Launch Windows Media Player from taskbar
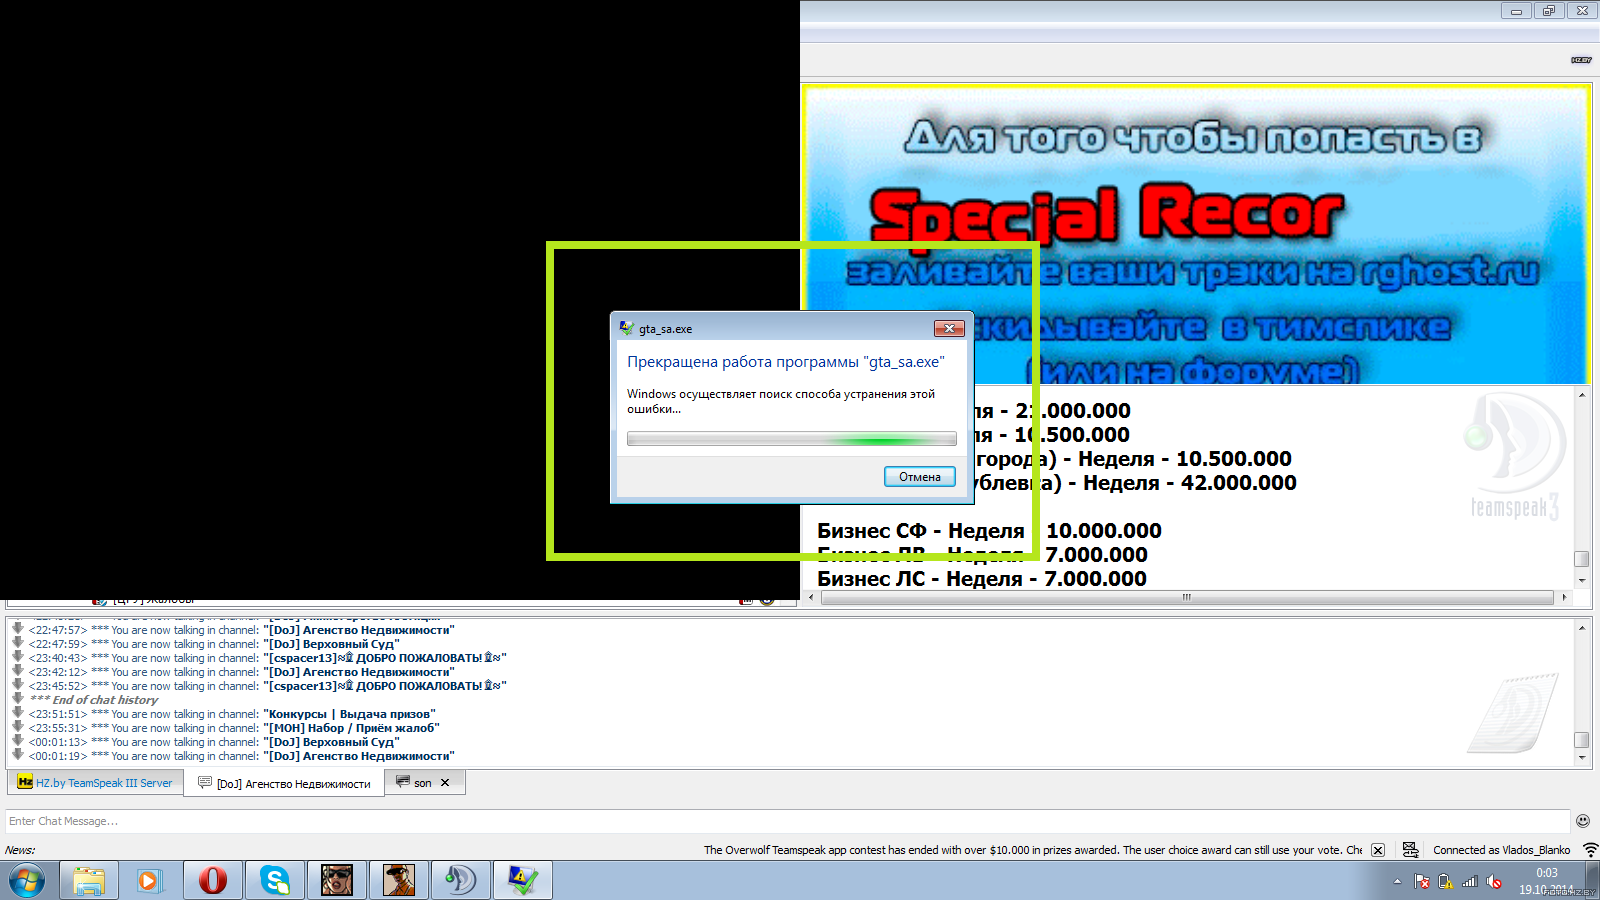 [150, 881]
